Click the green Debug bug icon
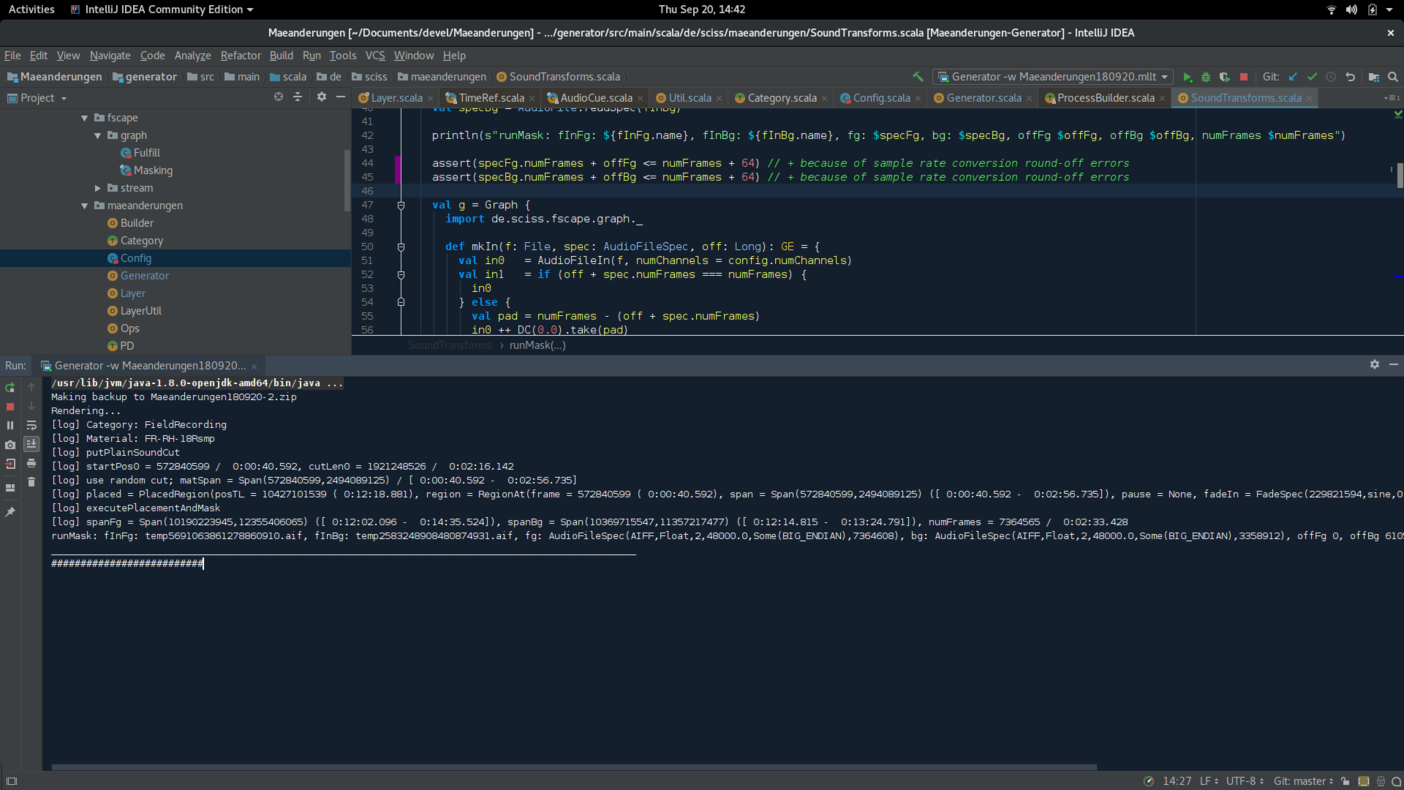This screenshot has height=790, width=1404. 1205,77
